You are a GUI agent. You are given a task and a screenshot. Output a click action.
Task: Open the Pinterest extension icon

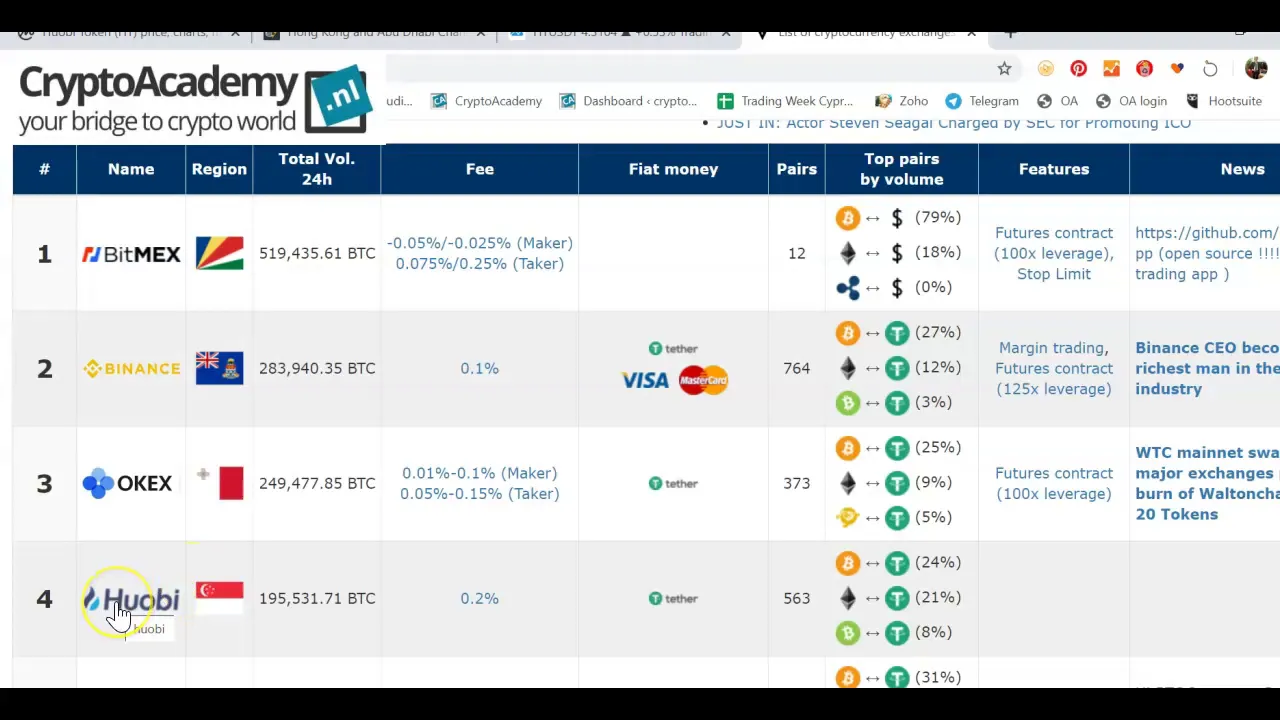click(x=1078, y=69)
